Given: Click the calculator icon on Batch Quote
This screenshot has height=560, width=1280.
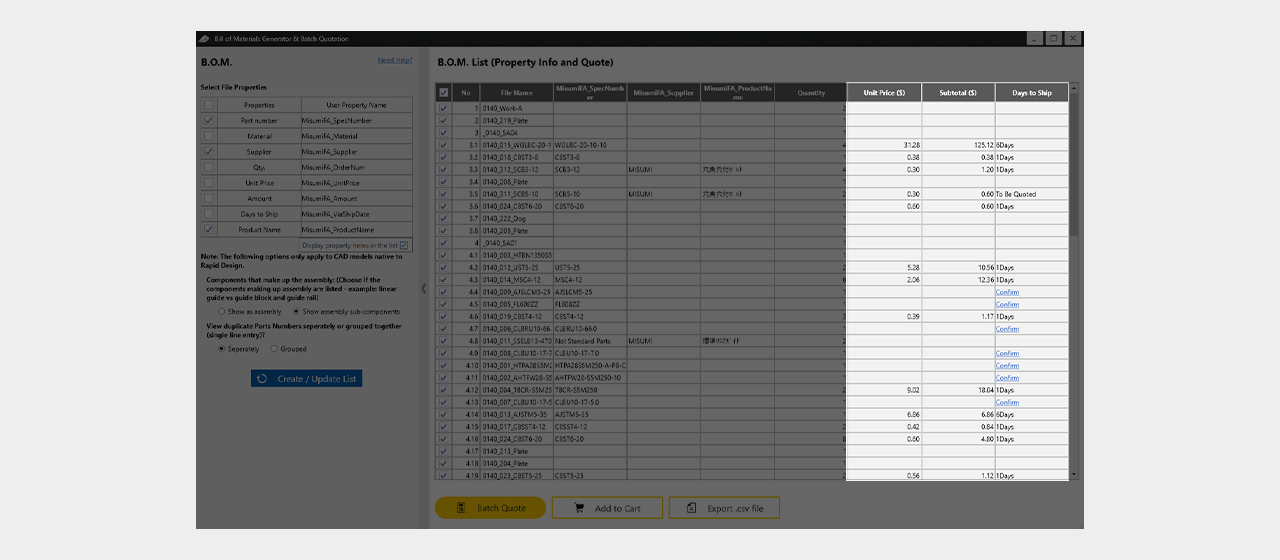Looking at the screenshot, I should [x=460, y=508].
